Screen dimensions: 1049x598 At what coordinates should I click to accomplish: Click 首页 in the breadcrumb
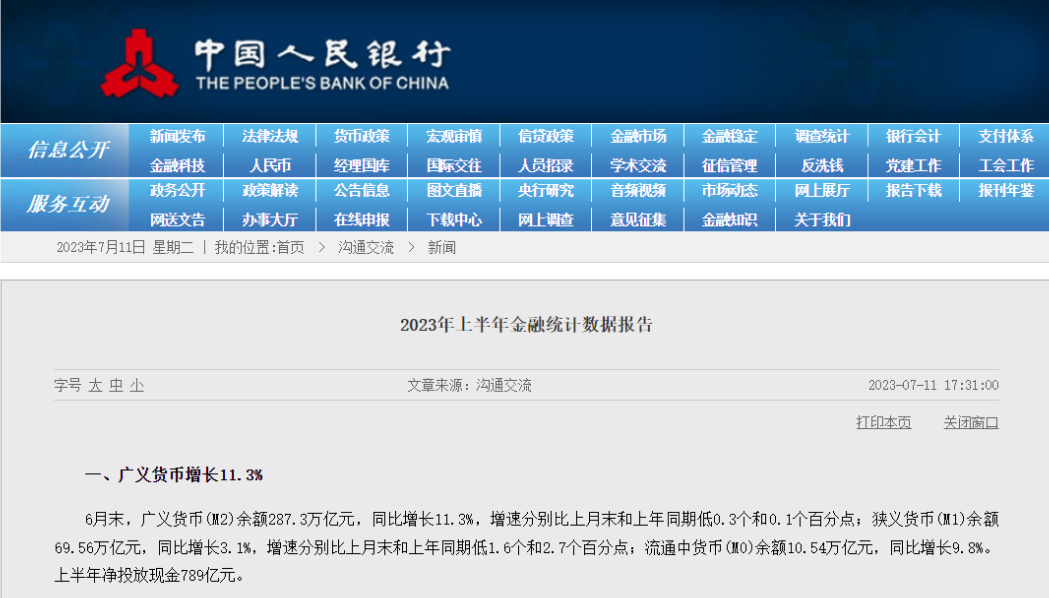pyautogui.click(x=290, y=247)
